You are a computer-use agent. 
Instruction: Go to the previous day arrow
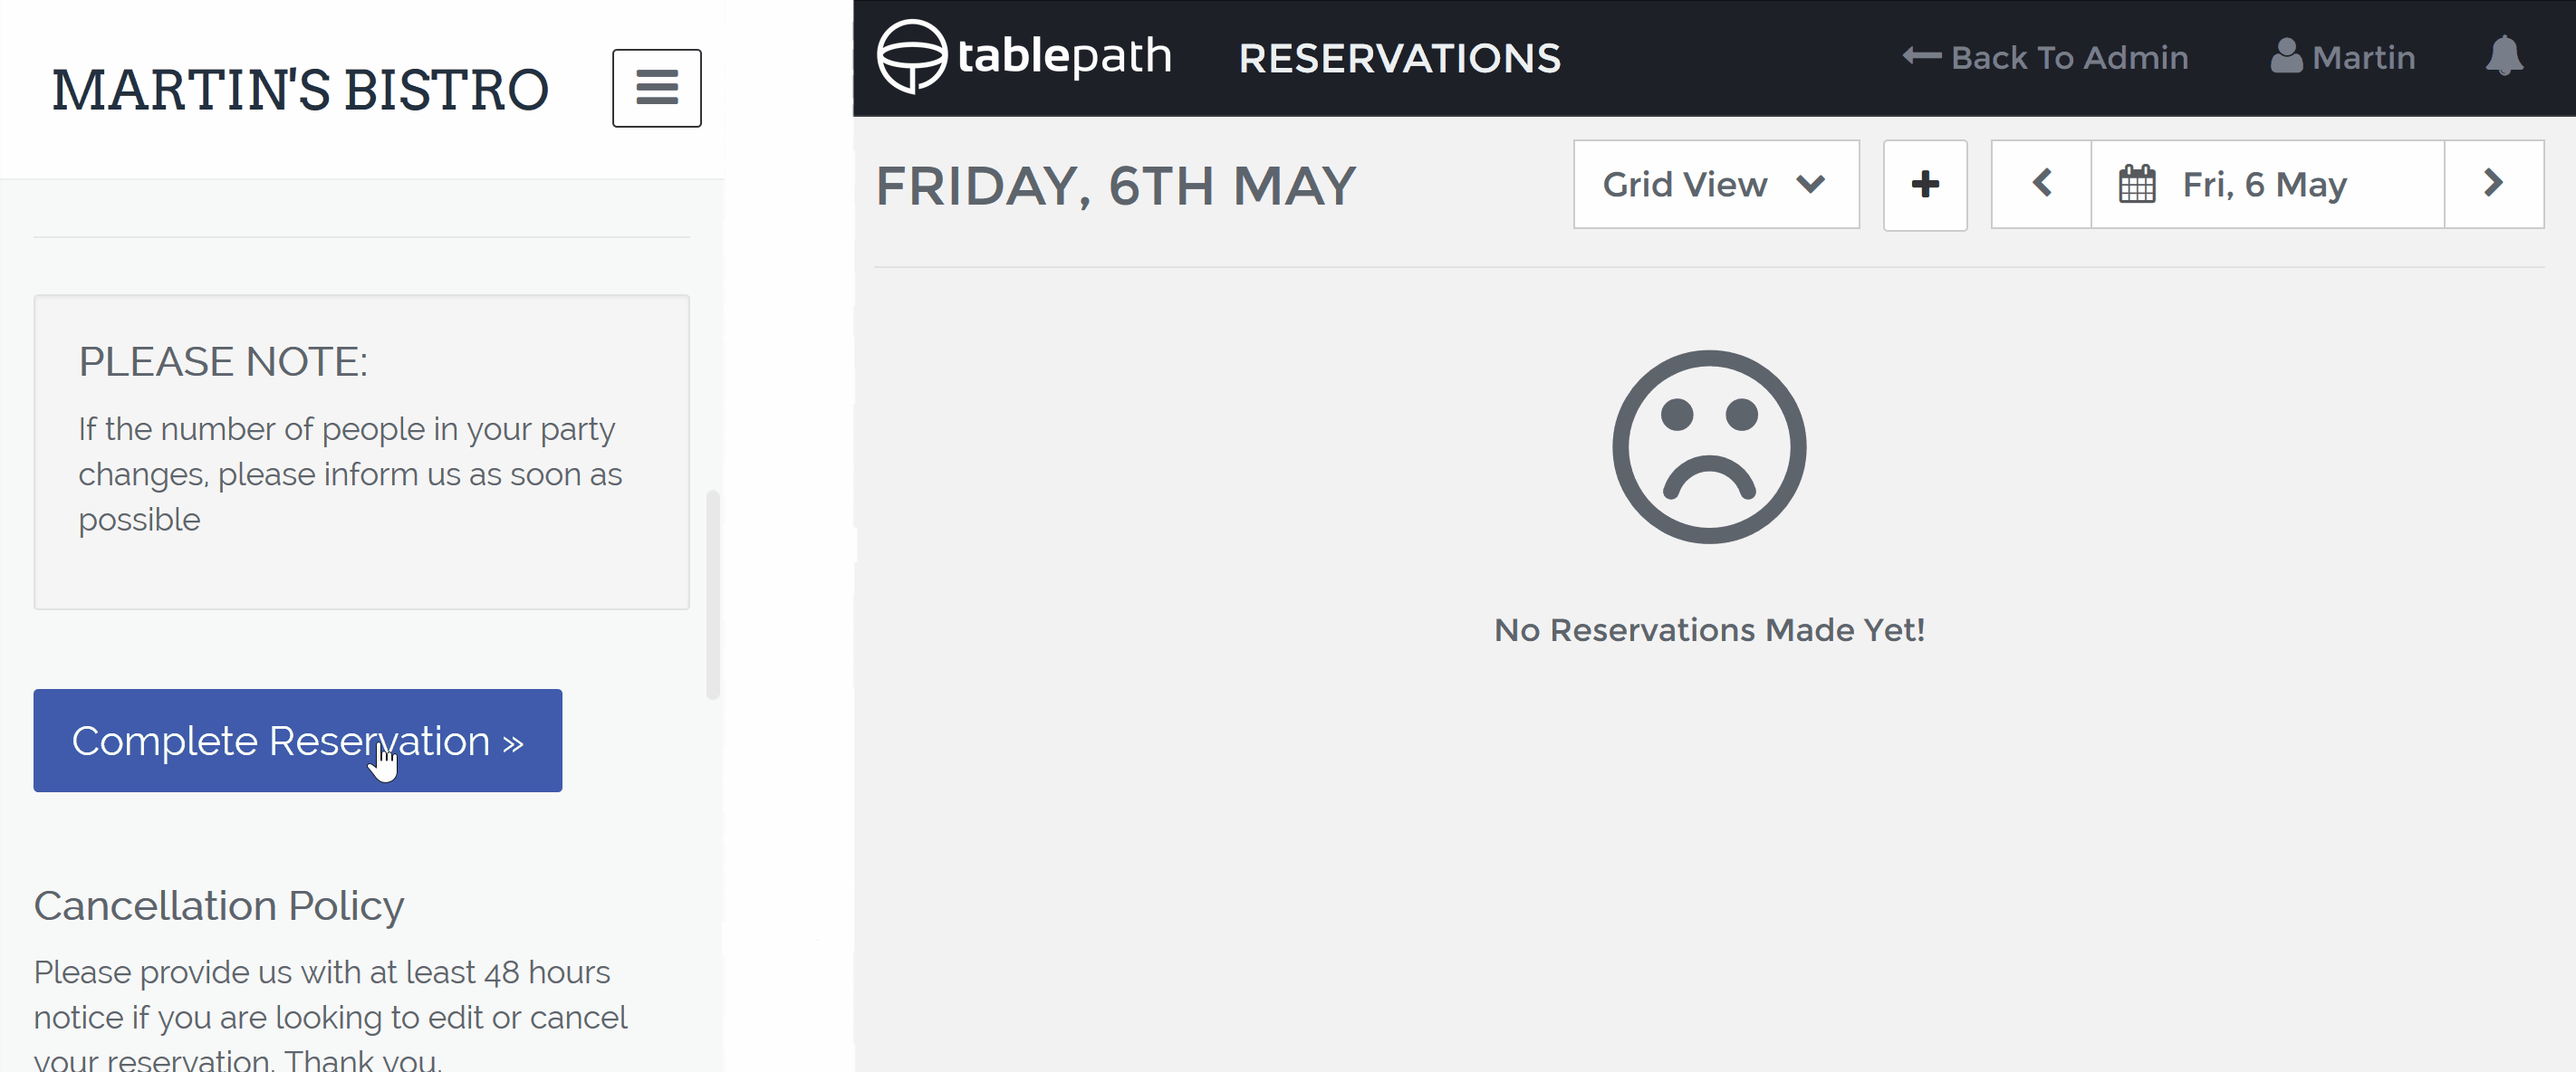pyautogui.click(x=2041, y=185)
